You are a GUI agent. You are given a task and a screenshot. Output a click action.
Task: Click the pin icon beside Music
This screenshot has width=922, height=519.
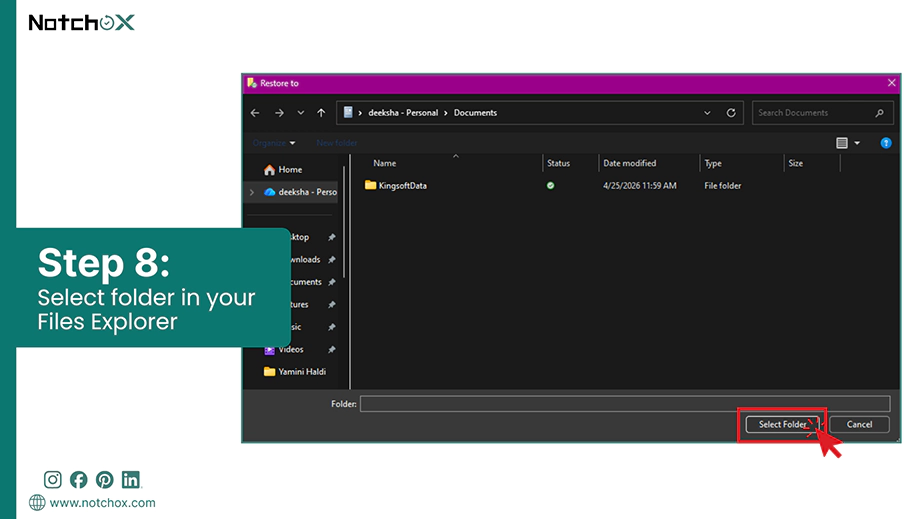(332, 327)
